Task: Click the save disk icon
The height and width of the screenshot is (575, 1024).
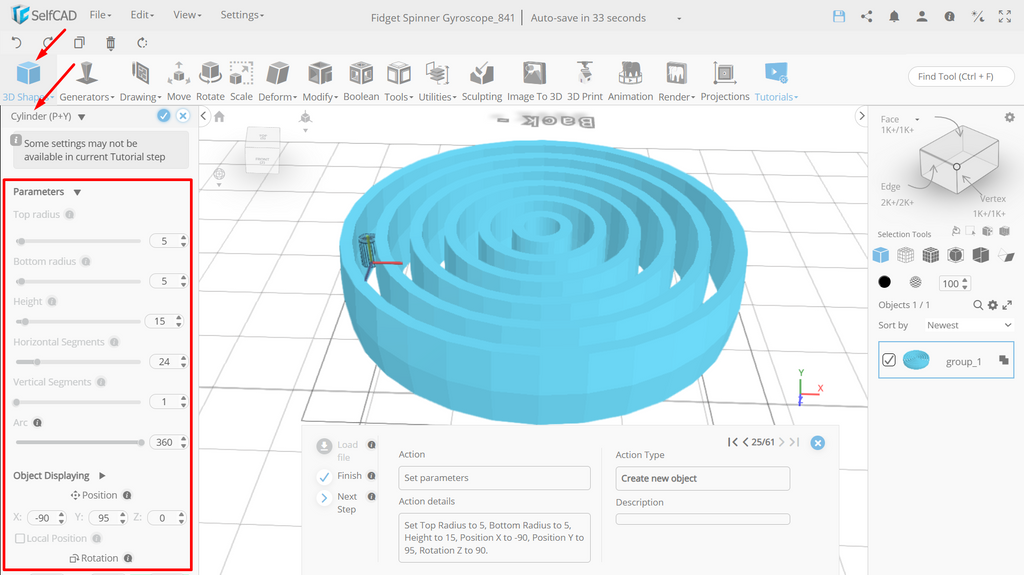Action: click(x=839, y=17)
